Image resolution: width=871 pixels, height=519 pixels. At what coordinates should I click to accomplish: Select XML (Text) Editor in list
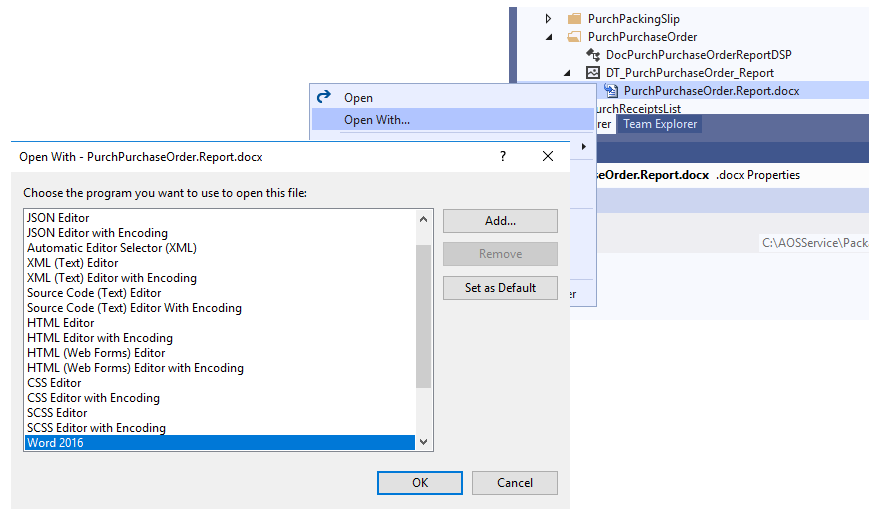pos(72,263)
